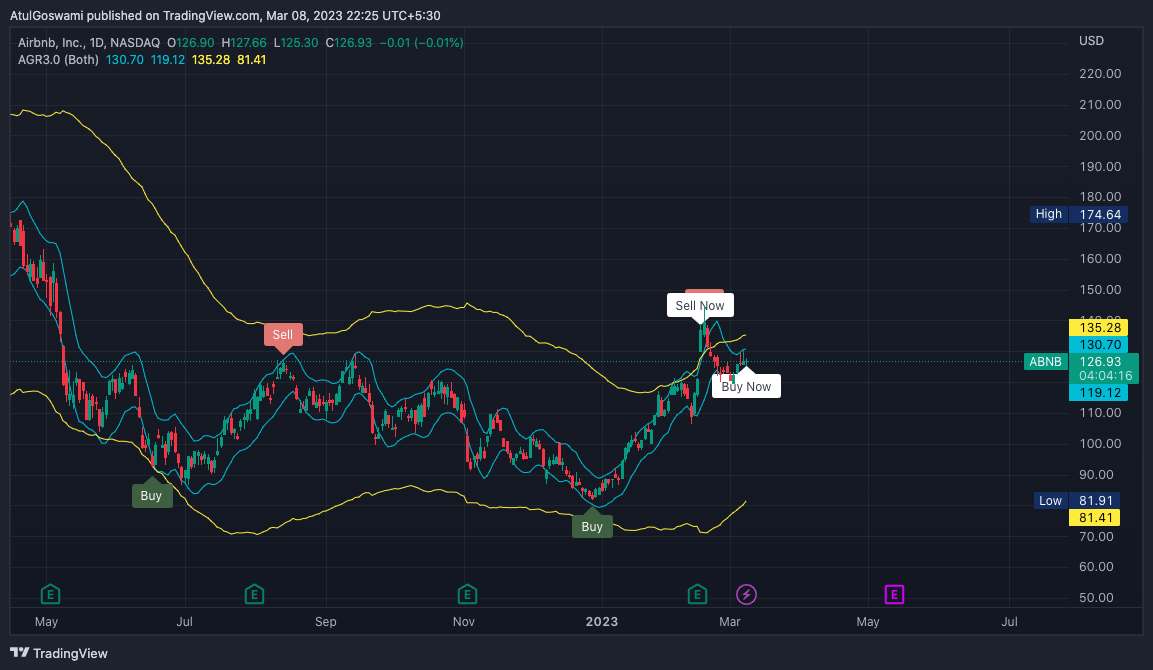Click the 04:04:16 countdown timer

click(x=1105, y=376)
